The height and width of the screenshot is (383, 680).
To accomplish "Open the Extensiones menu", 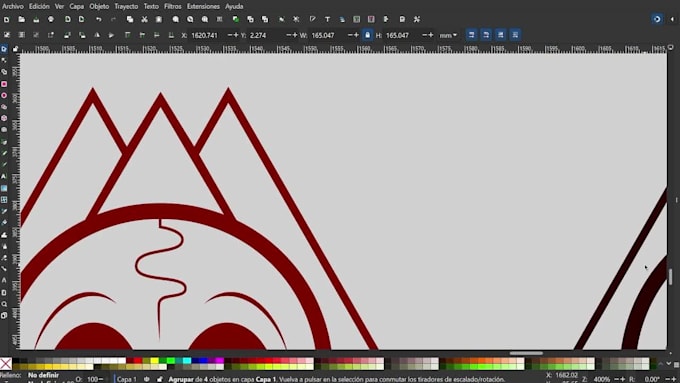I will pos(203,7).
